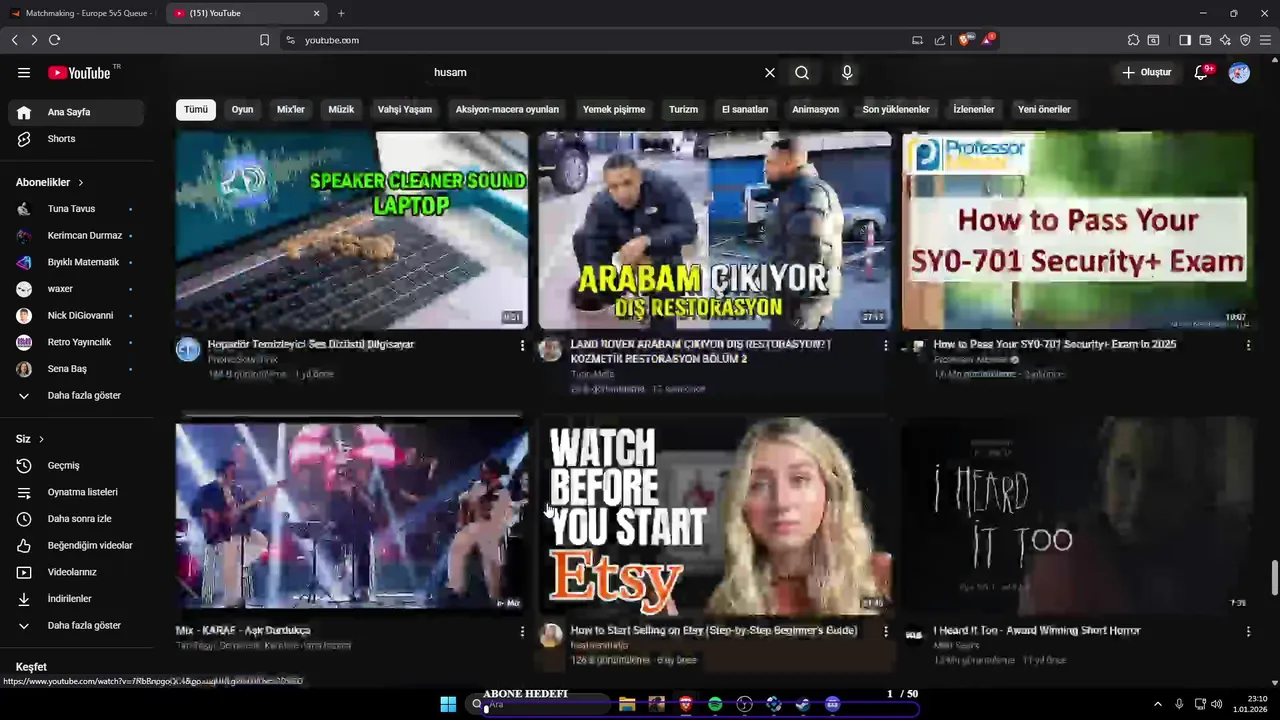
Task: Open I Heard It Too thumbnail
Action: click(x=1078, y=515)
